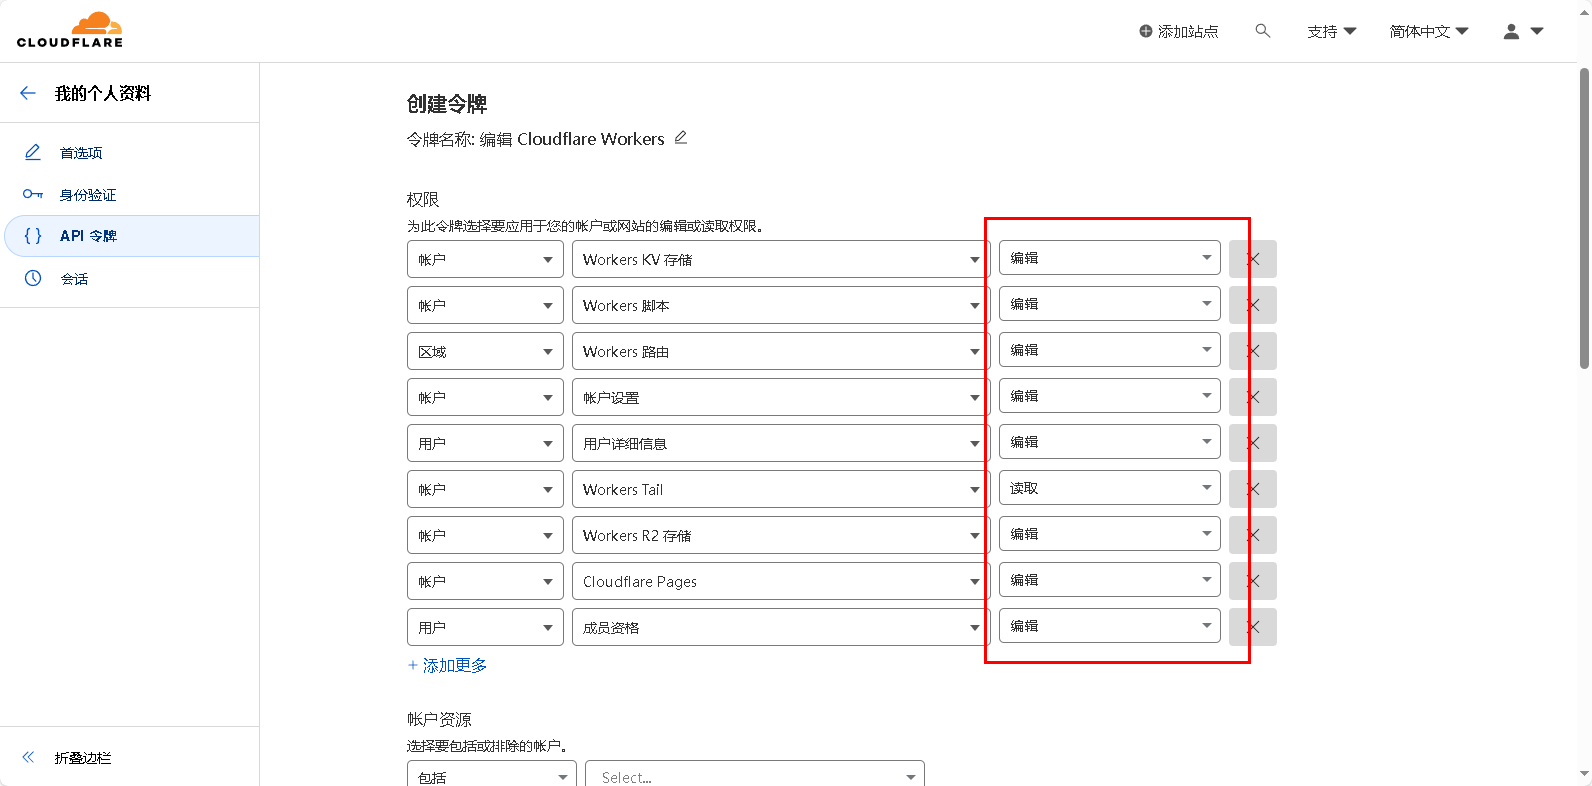Click the page vertical scrollbar
The image size is (1592, 786).
1584,218
